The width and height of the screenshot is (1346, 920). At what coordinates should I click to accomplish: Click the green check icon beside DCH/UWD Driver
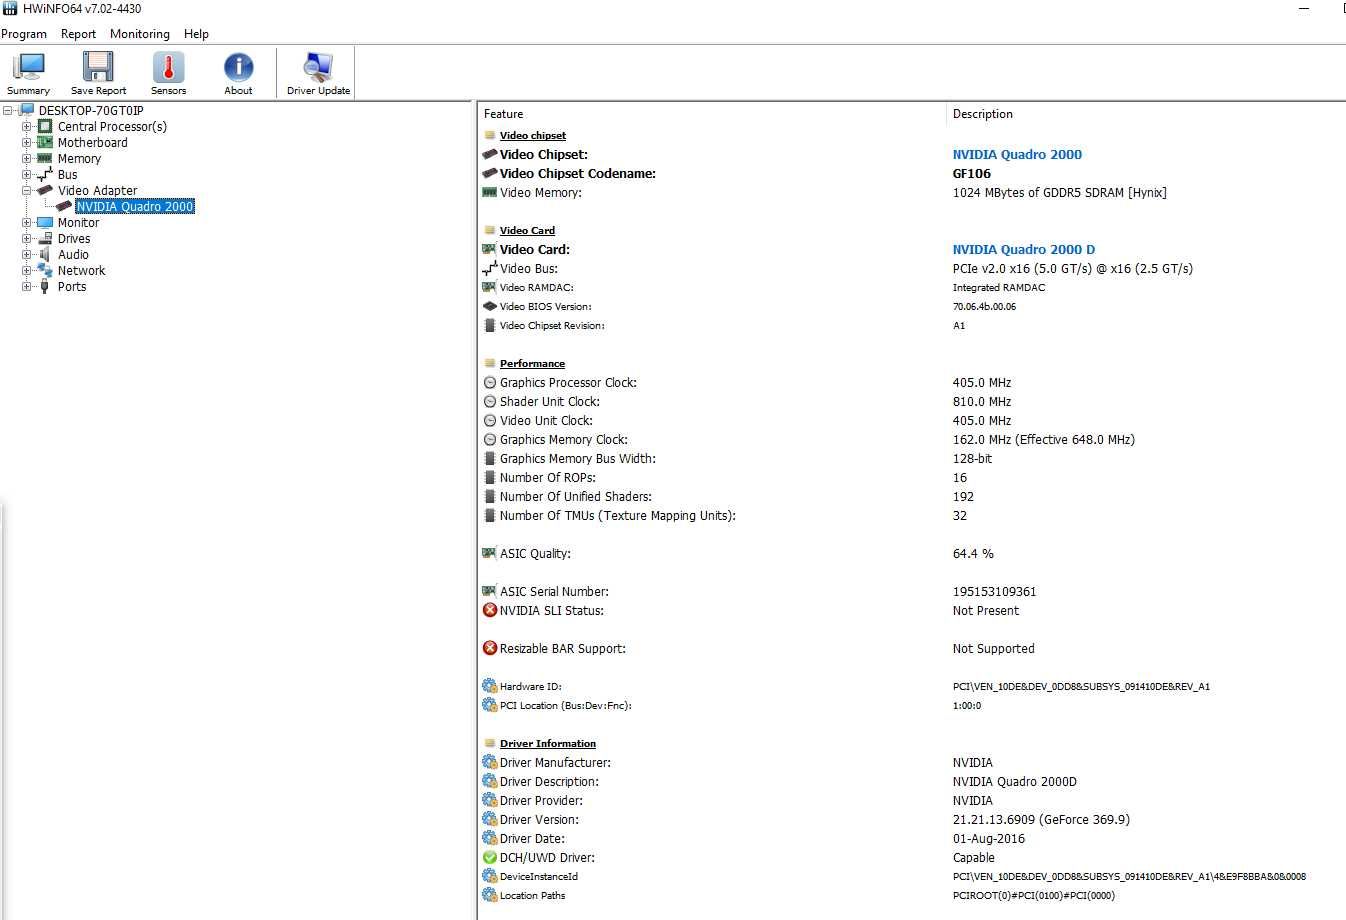click(490, 858)
